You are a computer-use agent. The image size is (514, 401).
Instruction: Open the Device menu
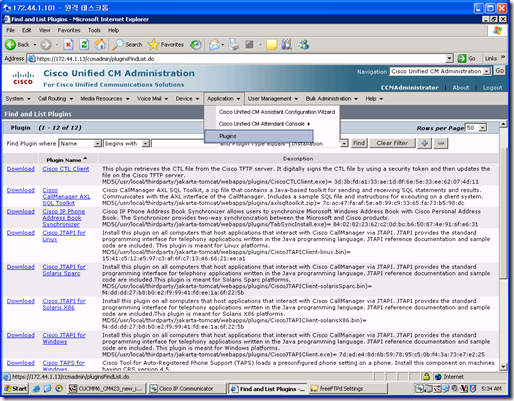(x=187, y=99)
